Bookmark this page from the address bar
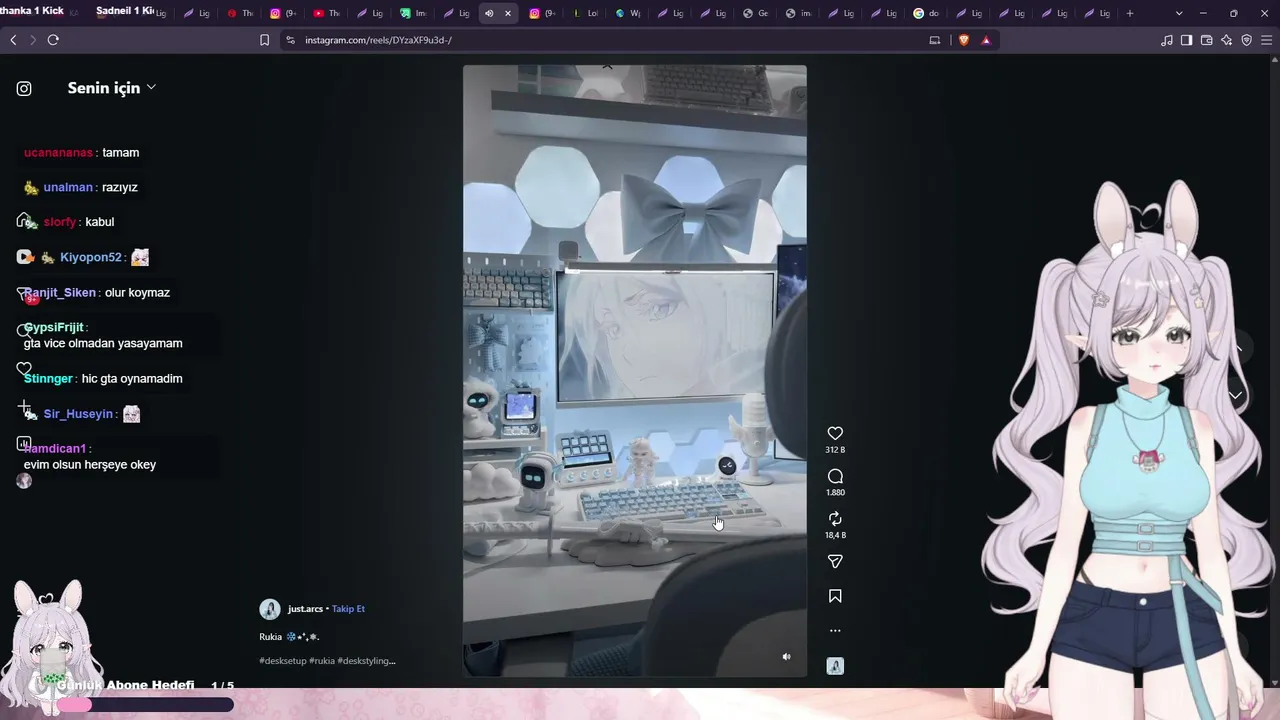 click(264, 40)
